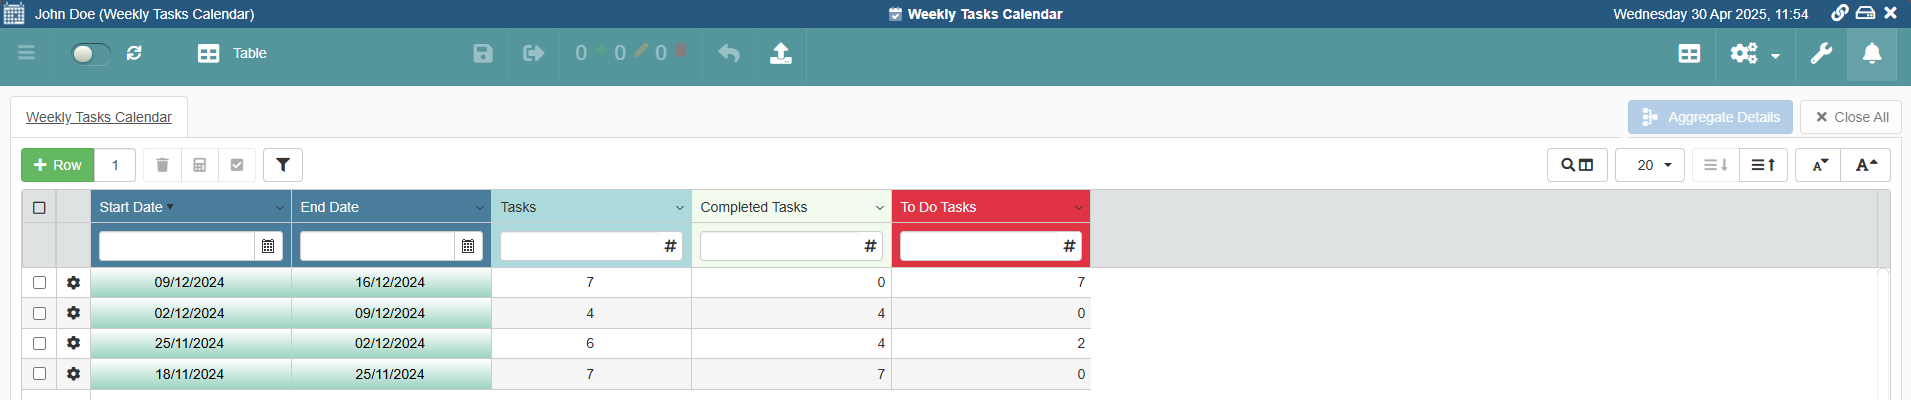Open the hamburger menu in the toolbar
1911x400 pixels.
tap(27, 53)
